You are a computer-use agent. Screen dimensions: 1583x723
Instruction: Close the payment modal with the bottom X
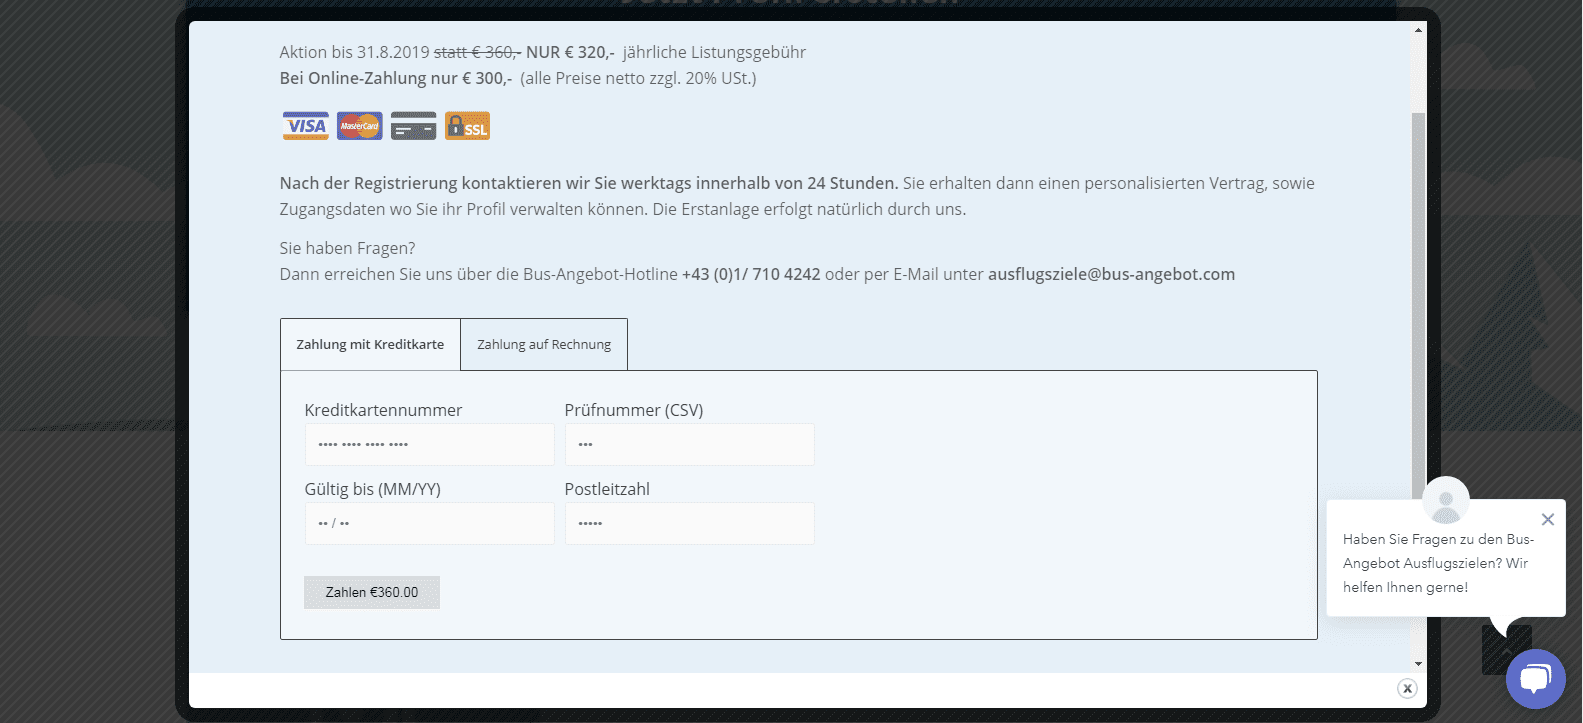[x=1407, y=688]
